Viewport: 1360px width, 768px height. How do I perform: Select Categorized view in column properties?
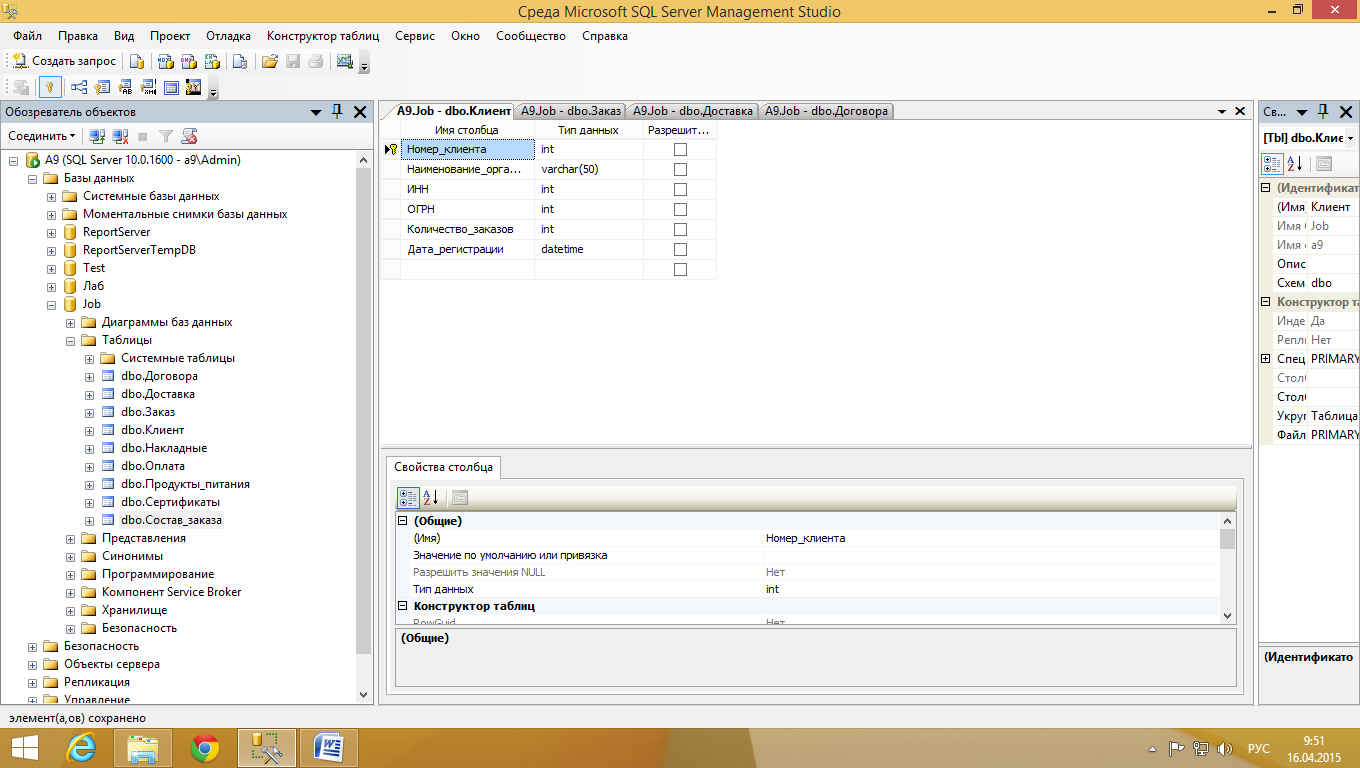408,497
